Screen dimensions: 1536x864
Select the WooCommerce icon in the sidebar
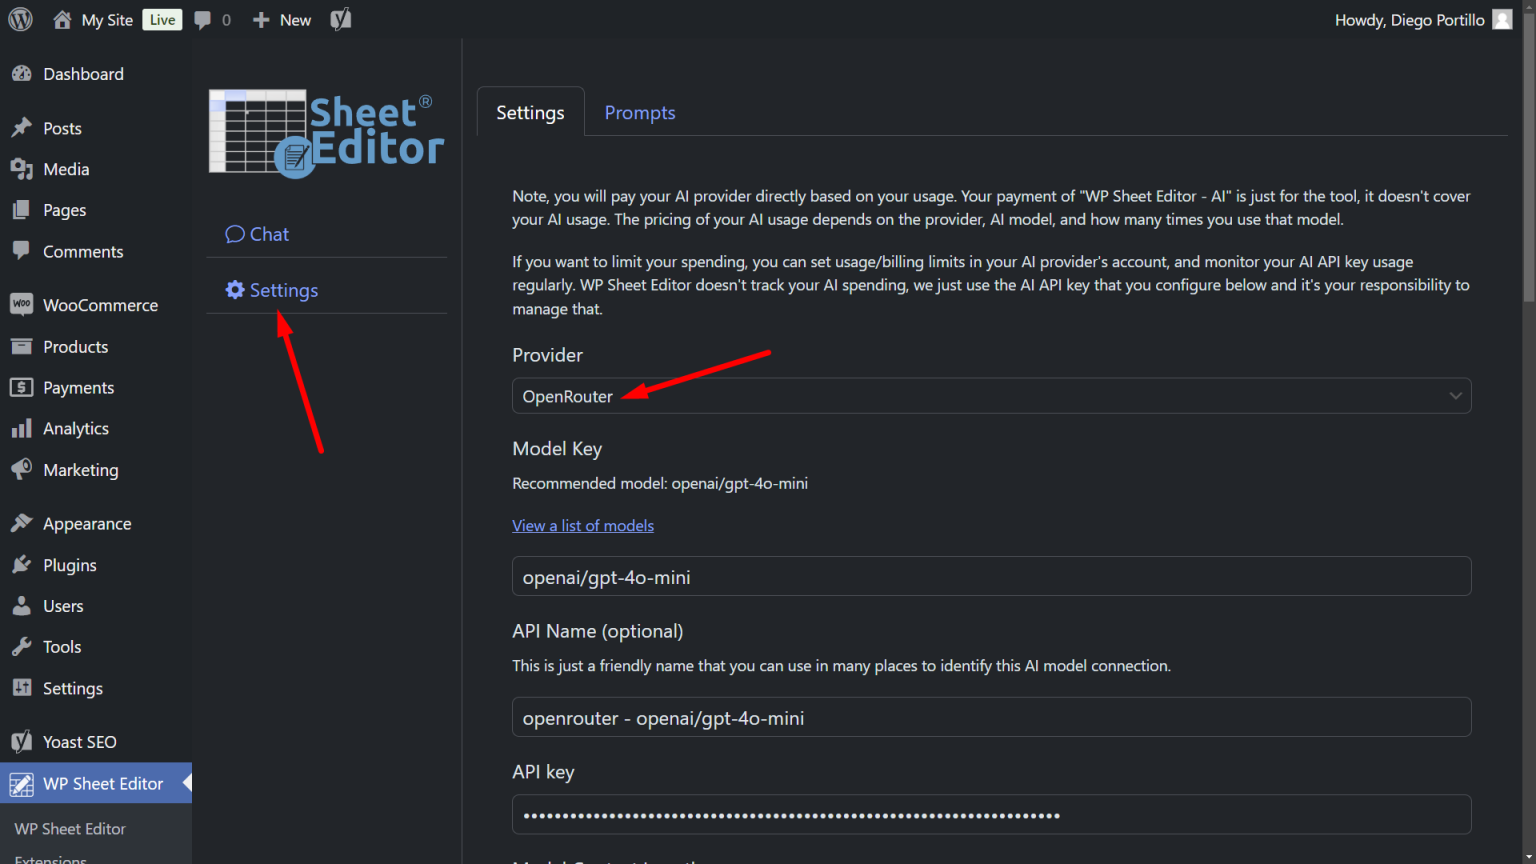point(22,304)
